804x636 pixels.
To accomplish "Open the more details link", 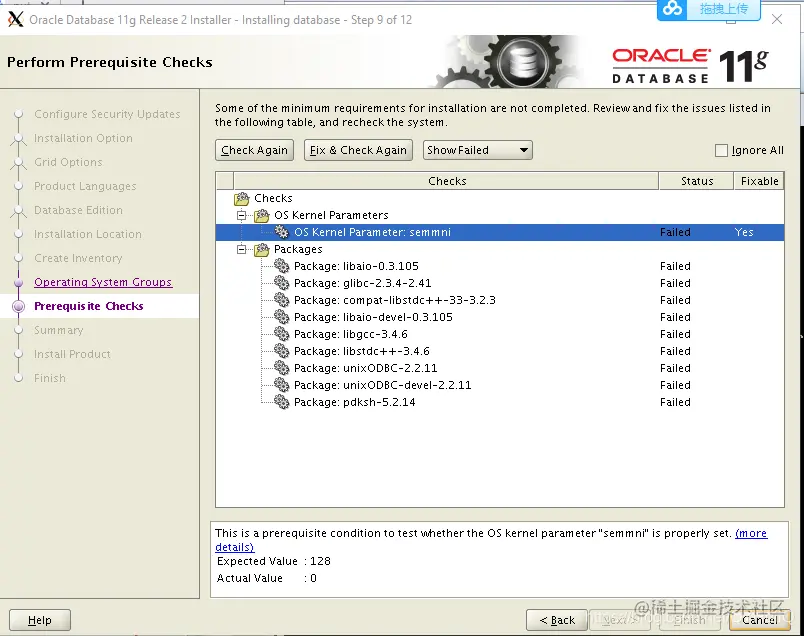I will point(751,533).
